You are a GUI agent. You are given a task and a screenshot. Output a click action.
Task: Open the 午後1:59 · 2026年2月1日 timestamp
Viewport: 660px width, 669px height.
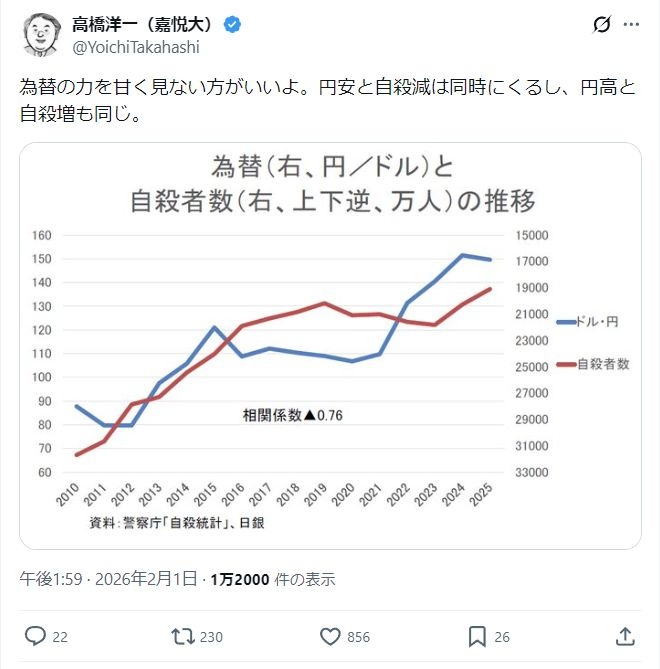click(110, 579)
